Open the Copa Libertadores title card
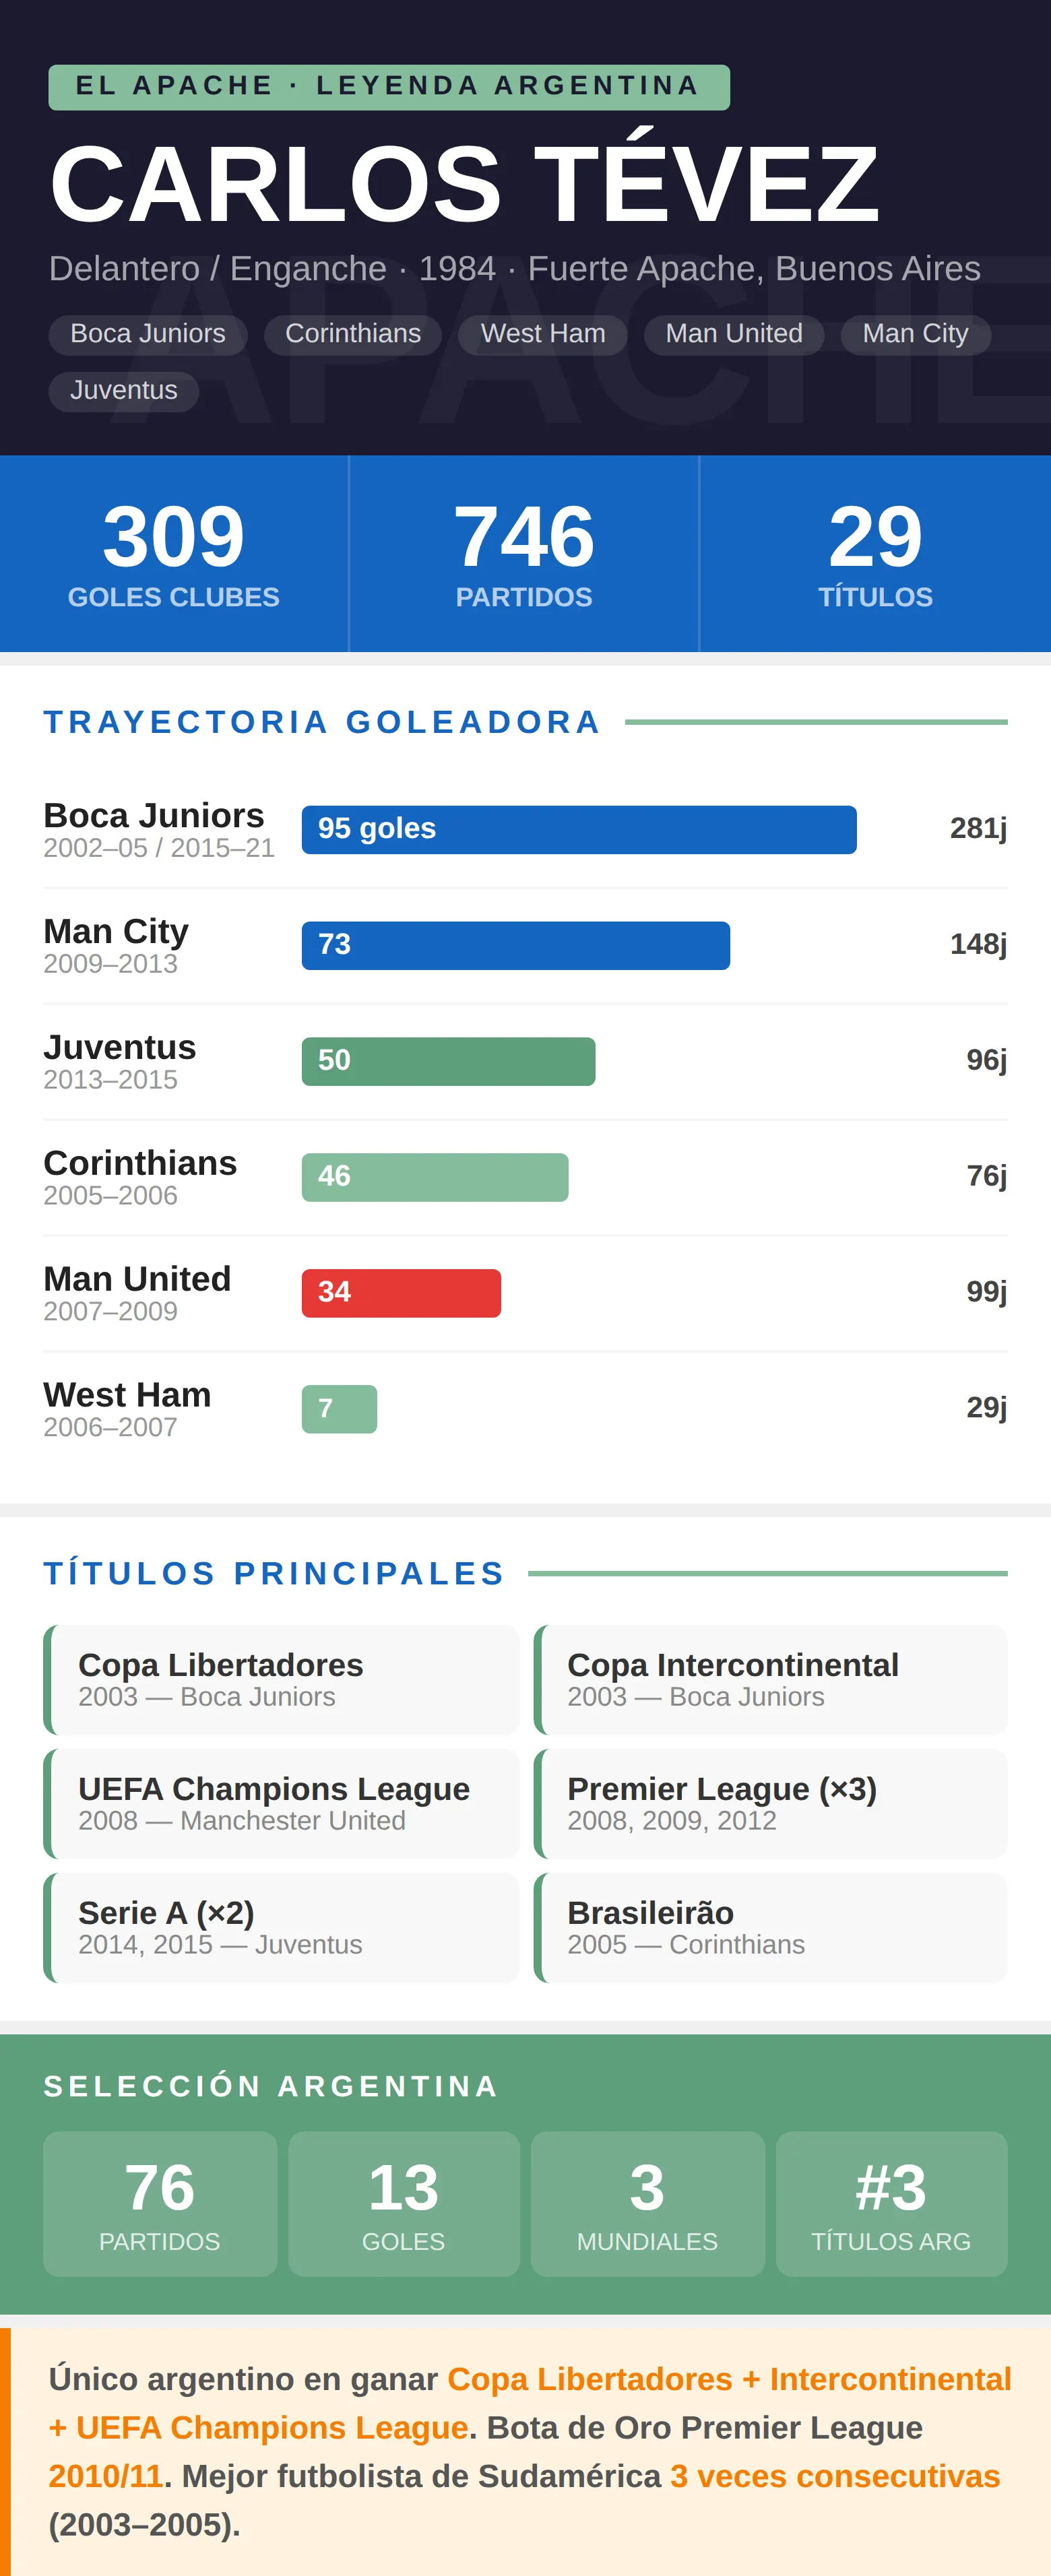Screen dimensions: 1051x2576 coord(282,1680)
